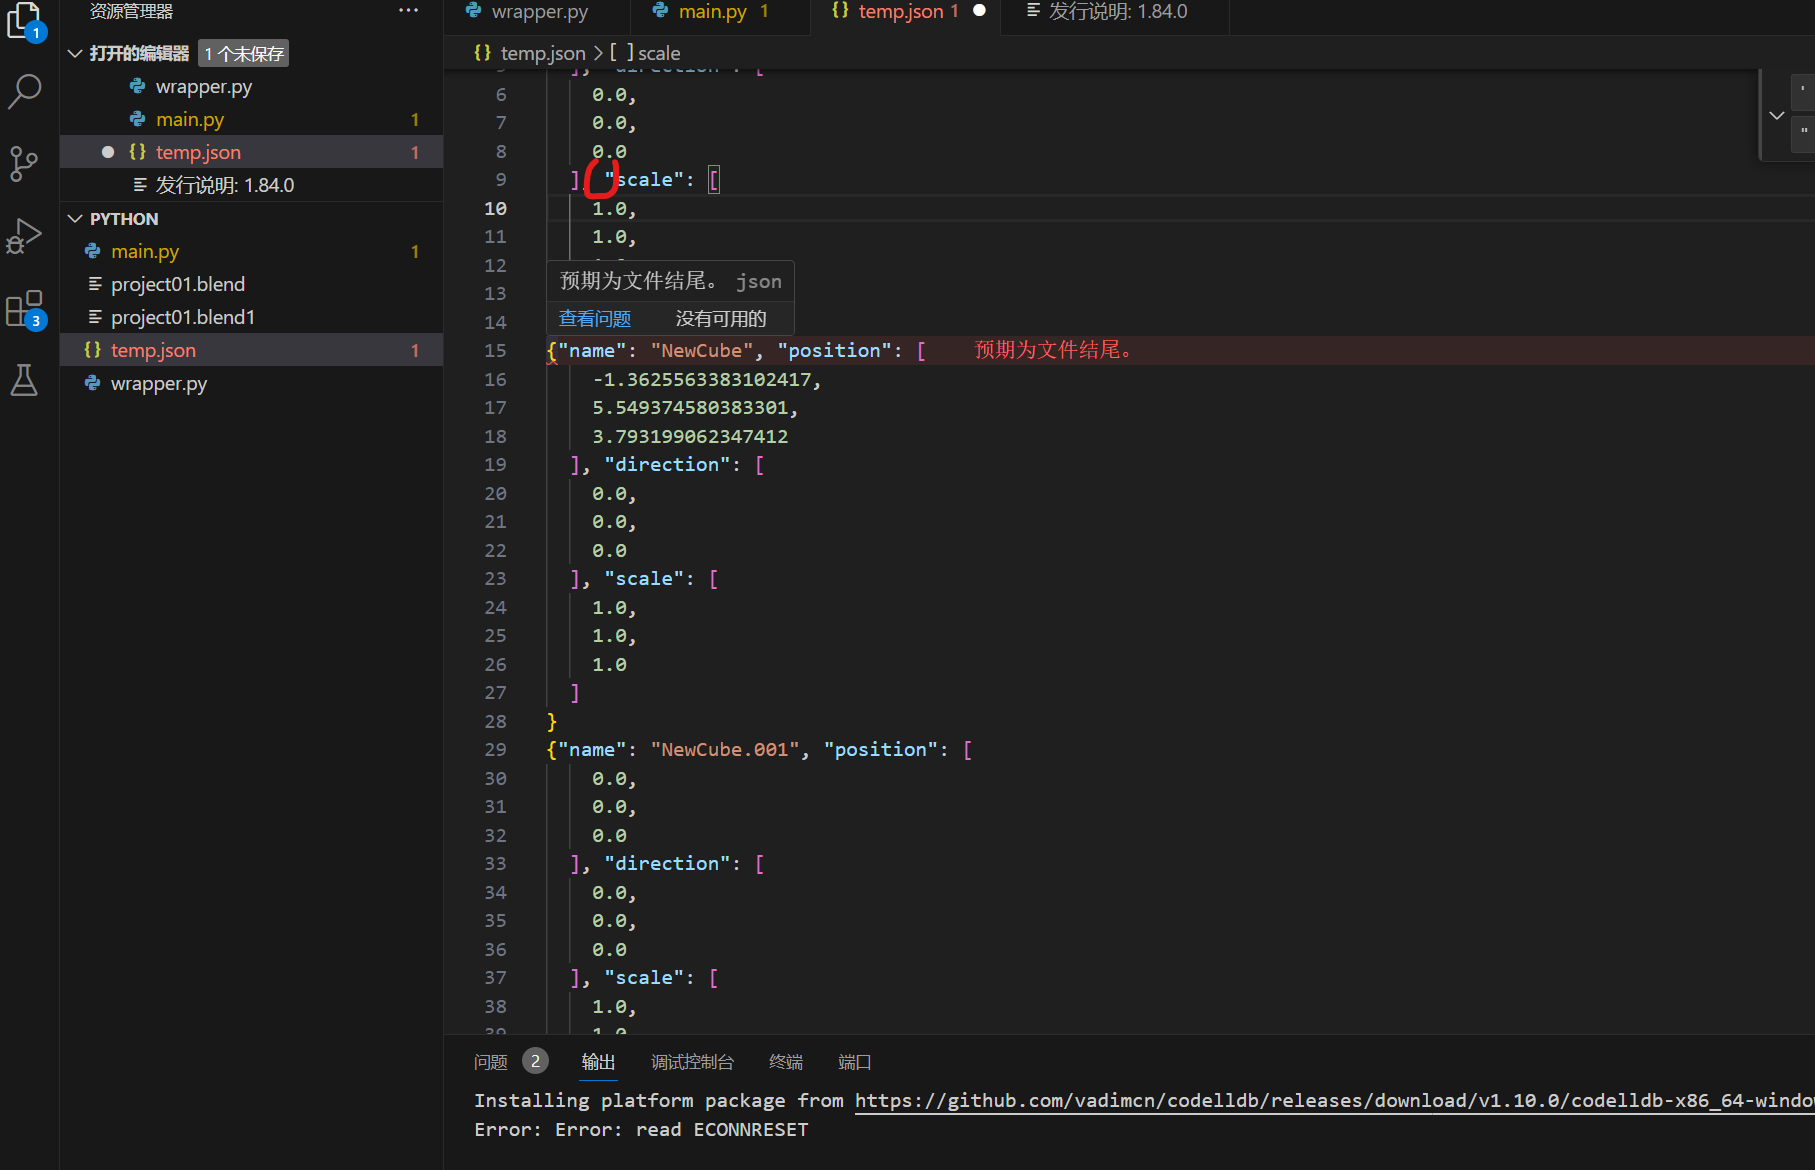1815x1170 pixels.
Task: Click the unsaved dot on temp.json tab
Action: 979,11
